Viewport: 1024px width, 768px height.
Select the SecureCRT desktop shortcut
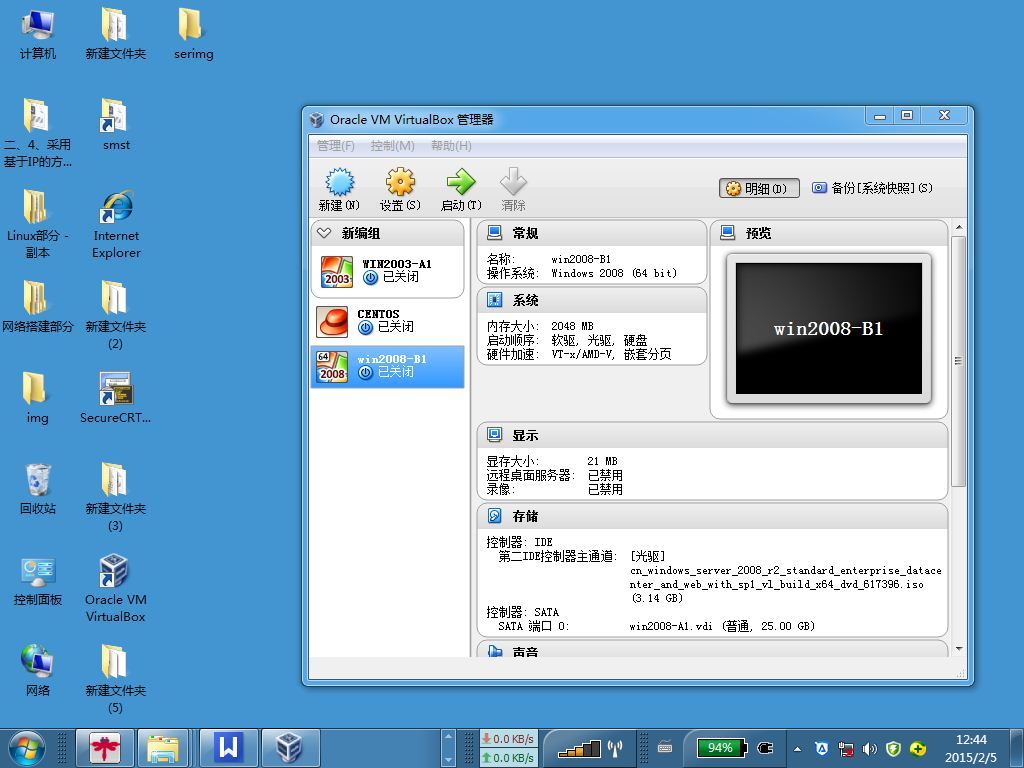(116, 398)
